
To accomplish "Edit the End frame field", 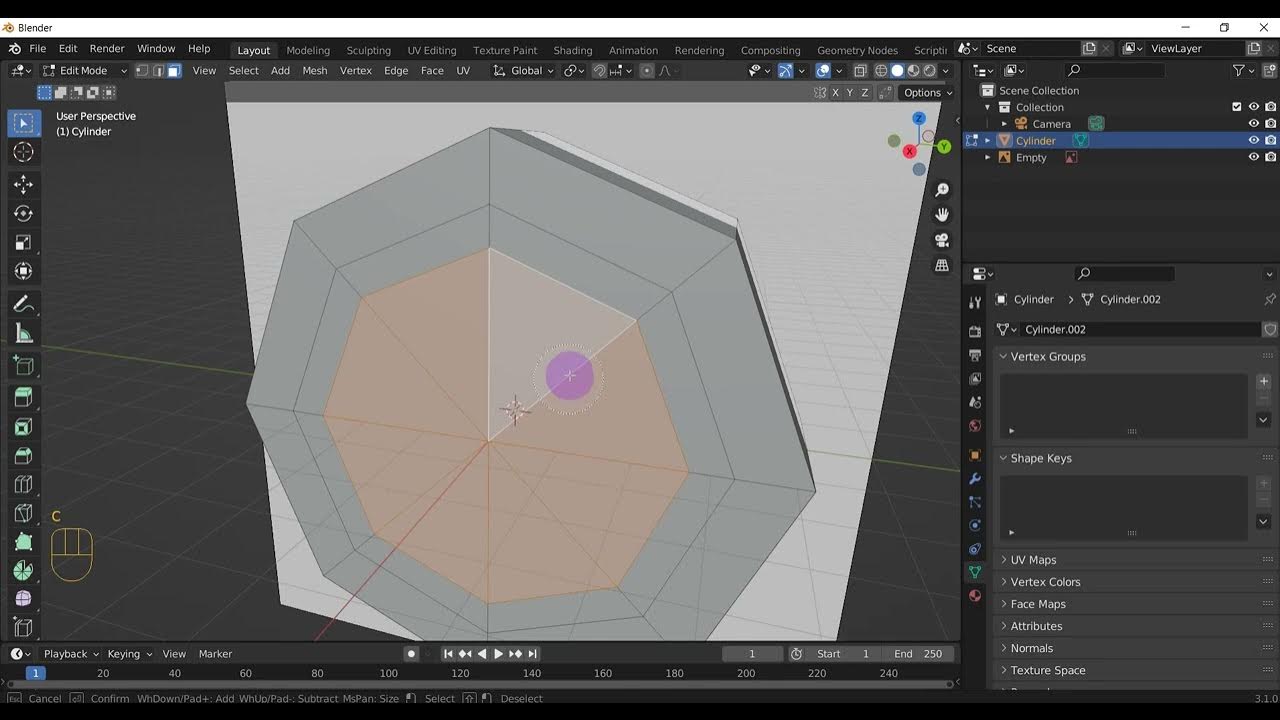I will pos(919,654).
